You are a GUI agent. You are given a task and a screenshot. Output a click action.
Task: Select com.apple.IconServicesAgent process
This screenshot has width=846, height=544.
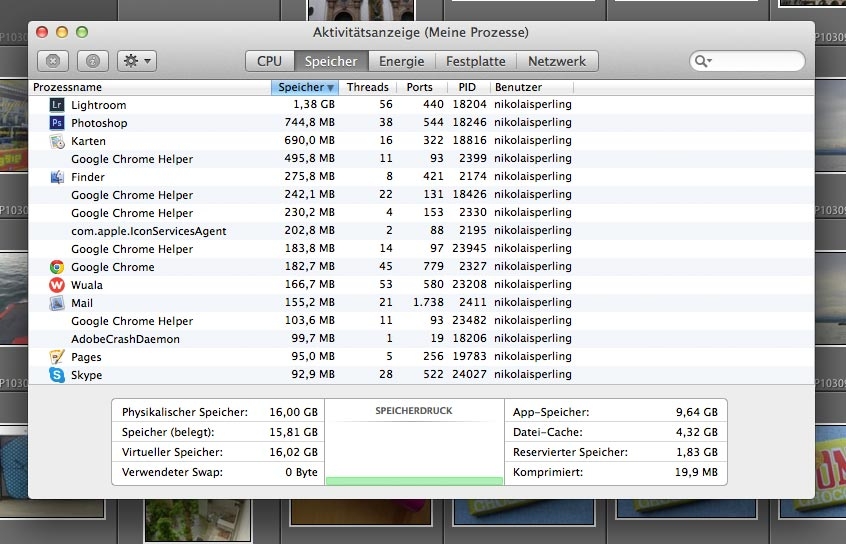click(149, 231)
